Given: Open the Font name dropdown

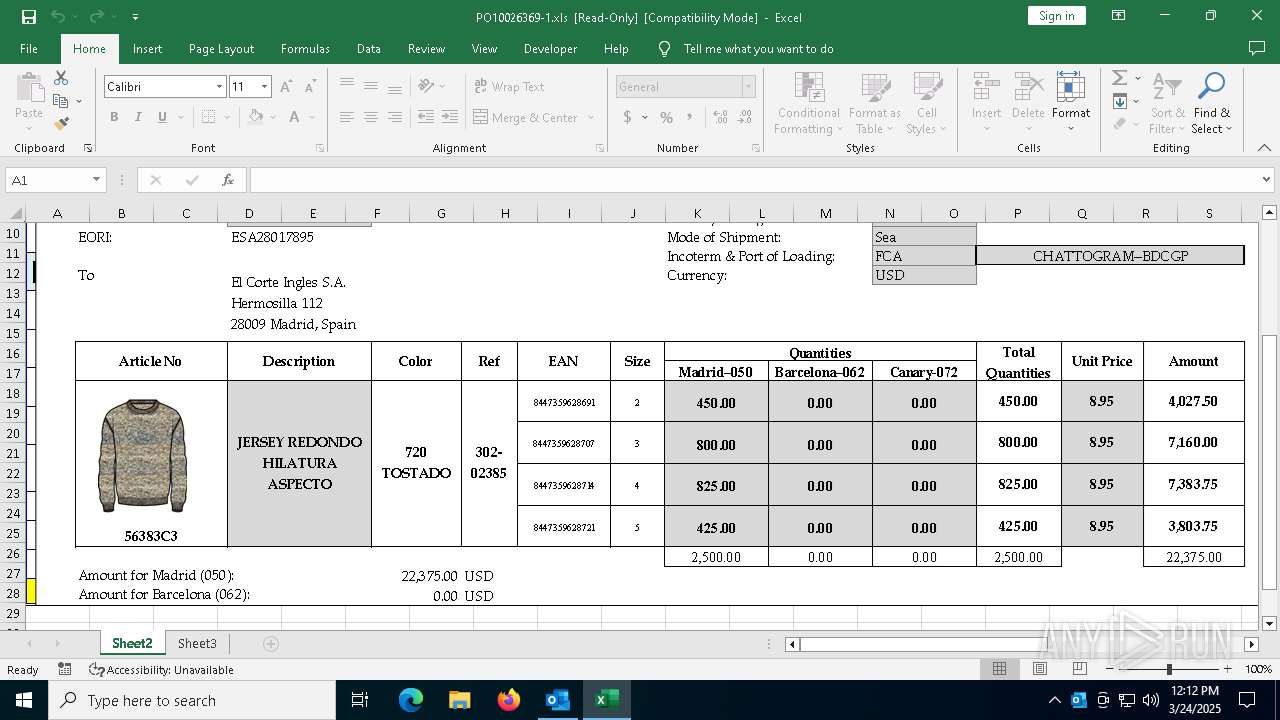Looking at the screenshot, I should (x=219, y=87).
